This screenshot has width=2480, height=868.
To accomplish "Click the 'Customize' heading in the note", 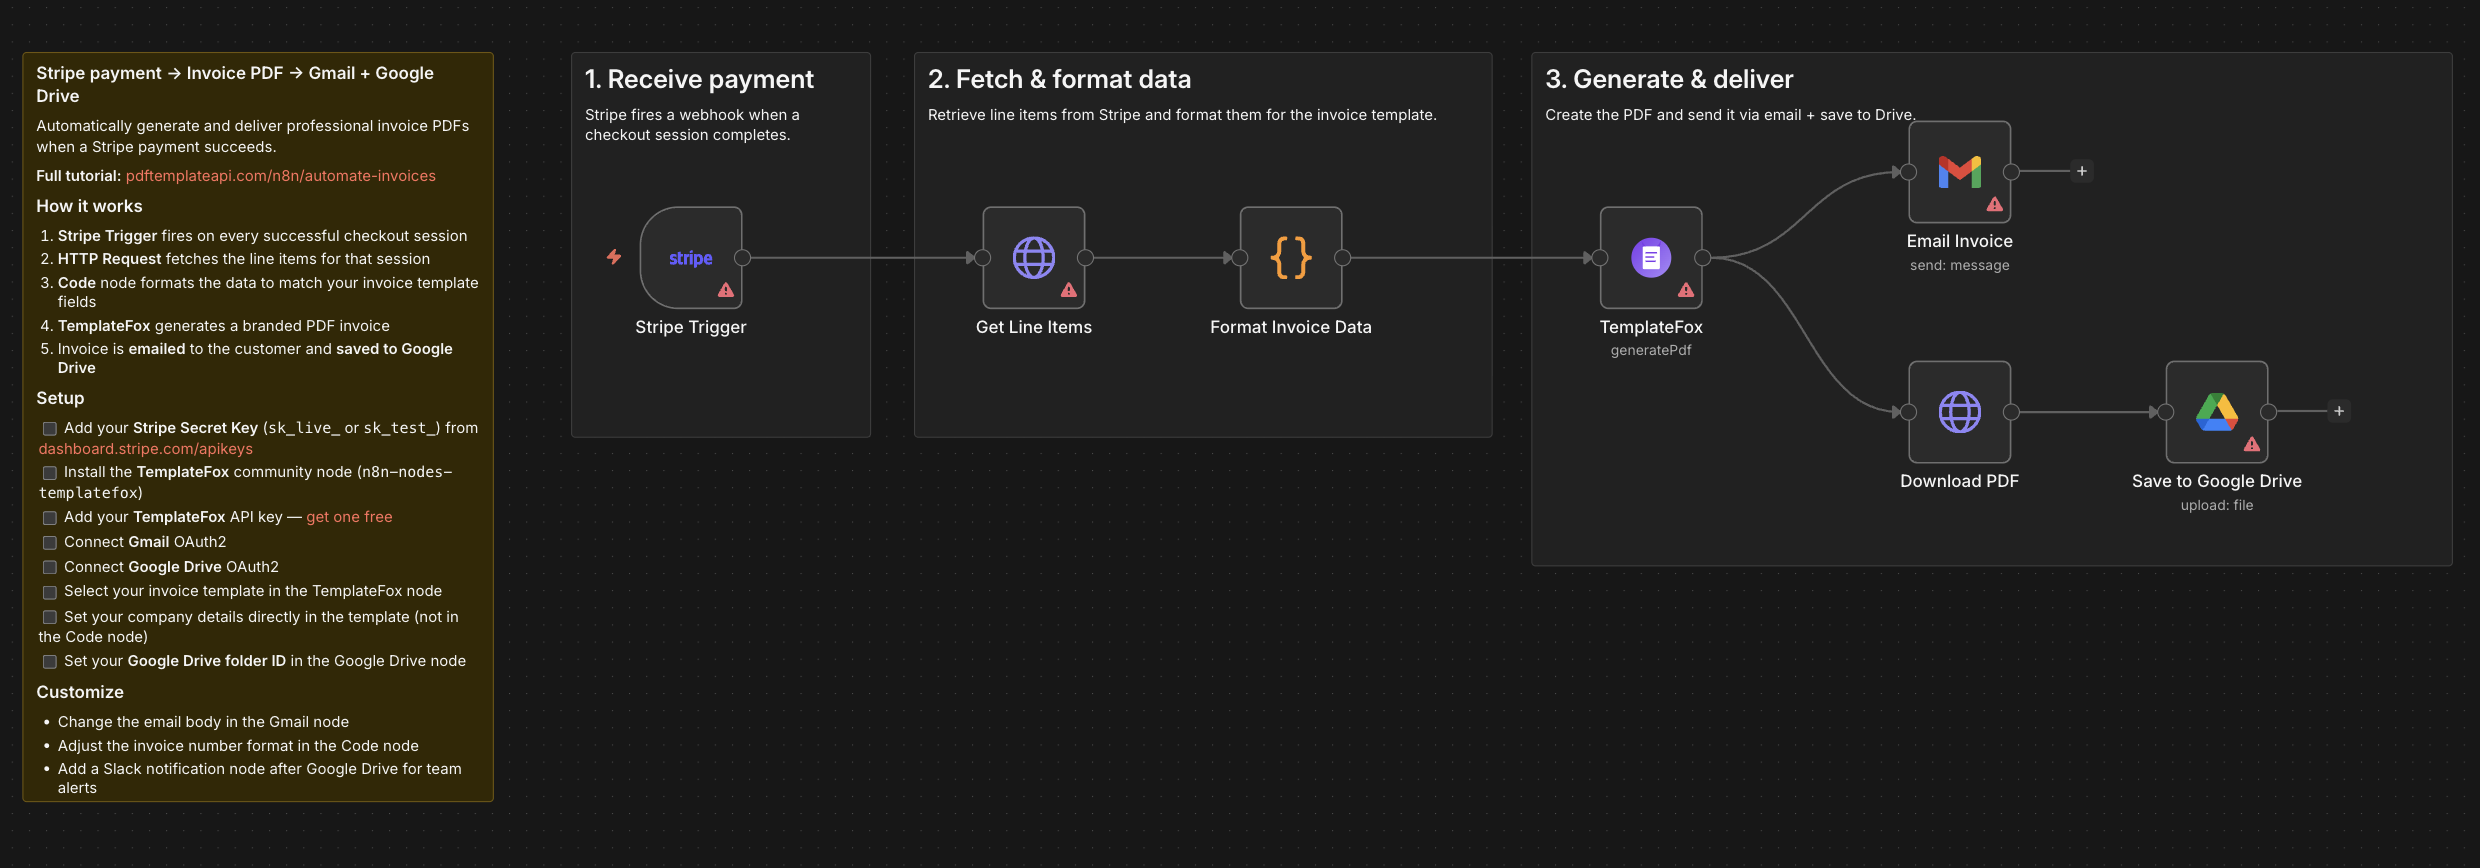I will click(x=80, y=692).
